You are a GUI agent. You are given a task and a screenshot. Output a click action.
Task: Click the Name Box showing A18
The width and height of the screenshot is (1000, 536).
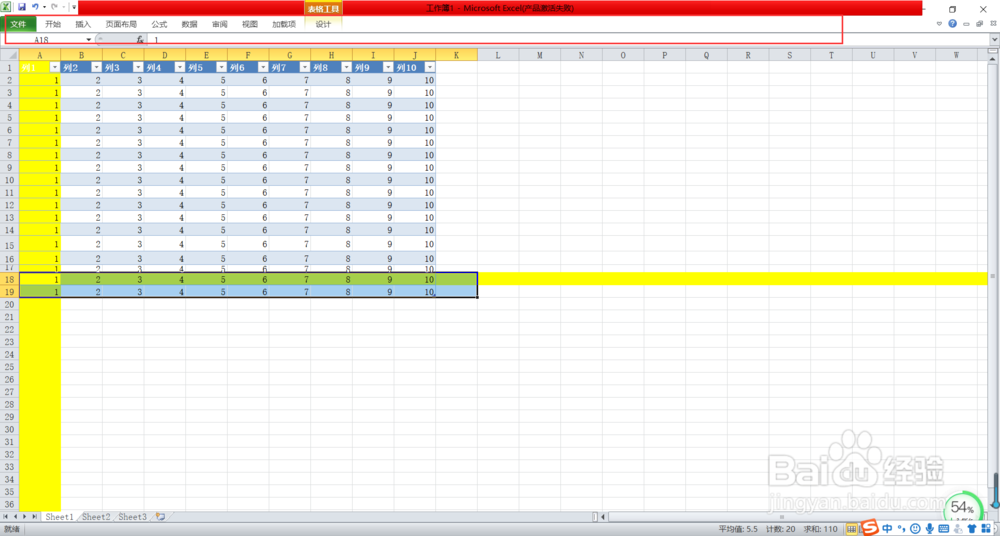[42, 40]
